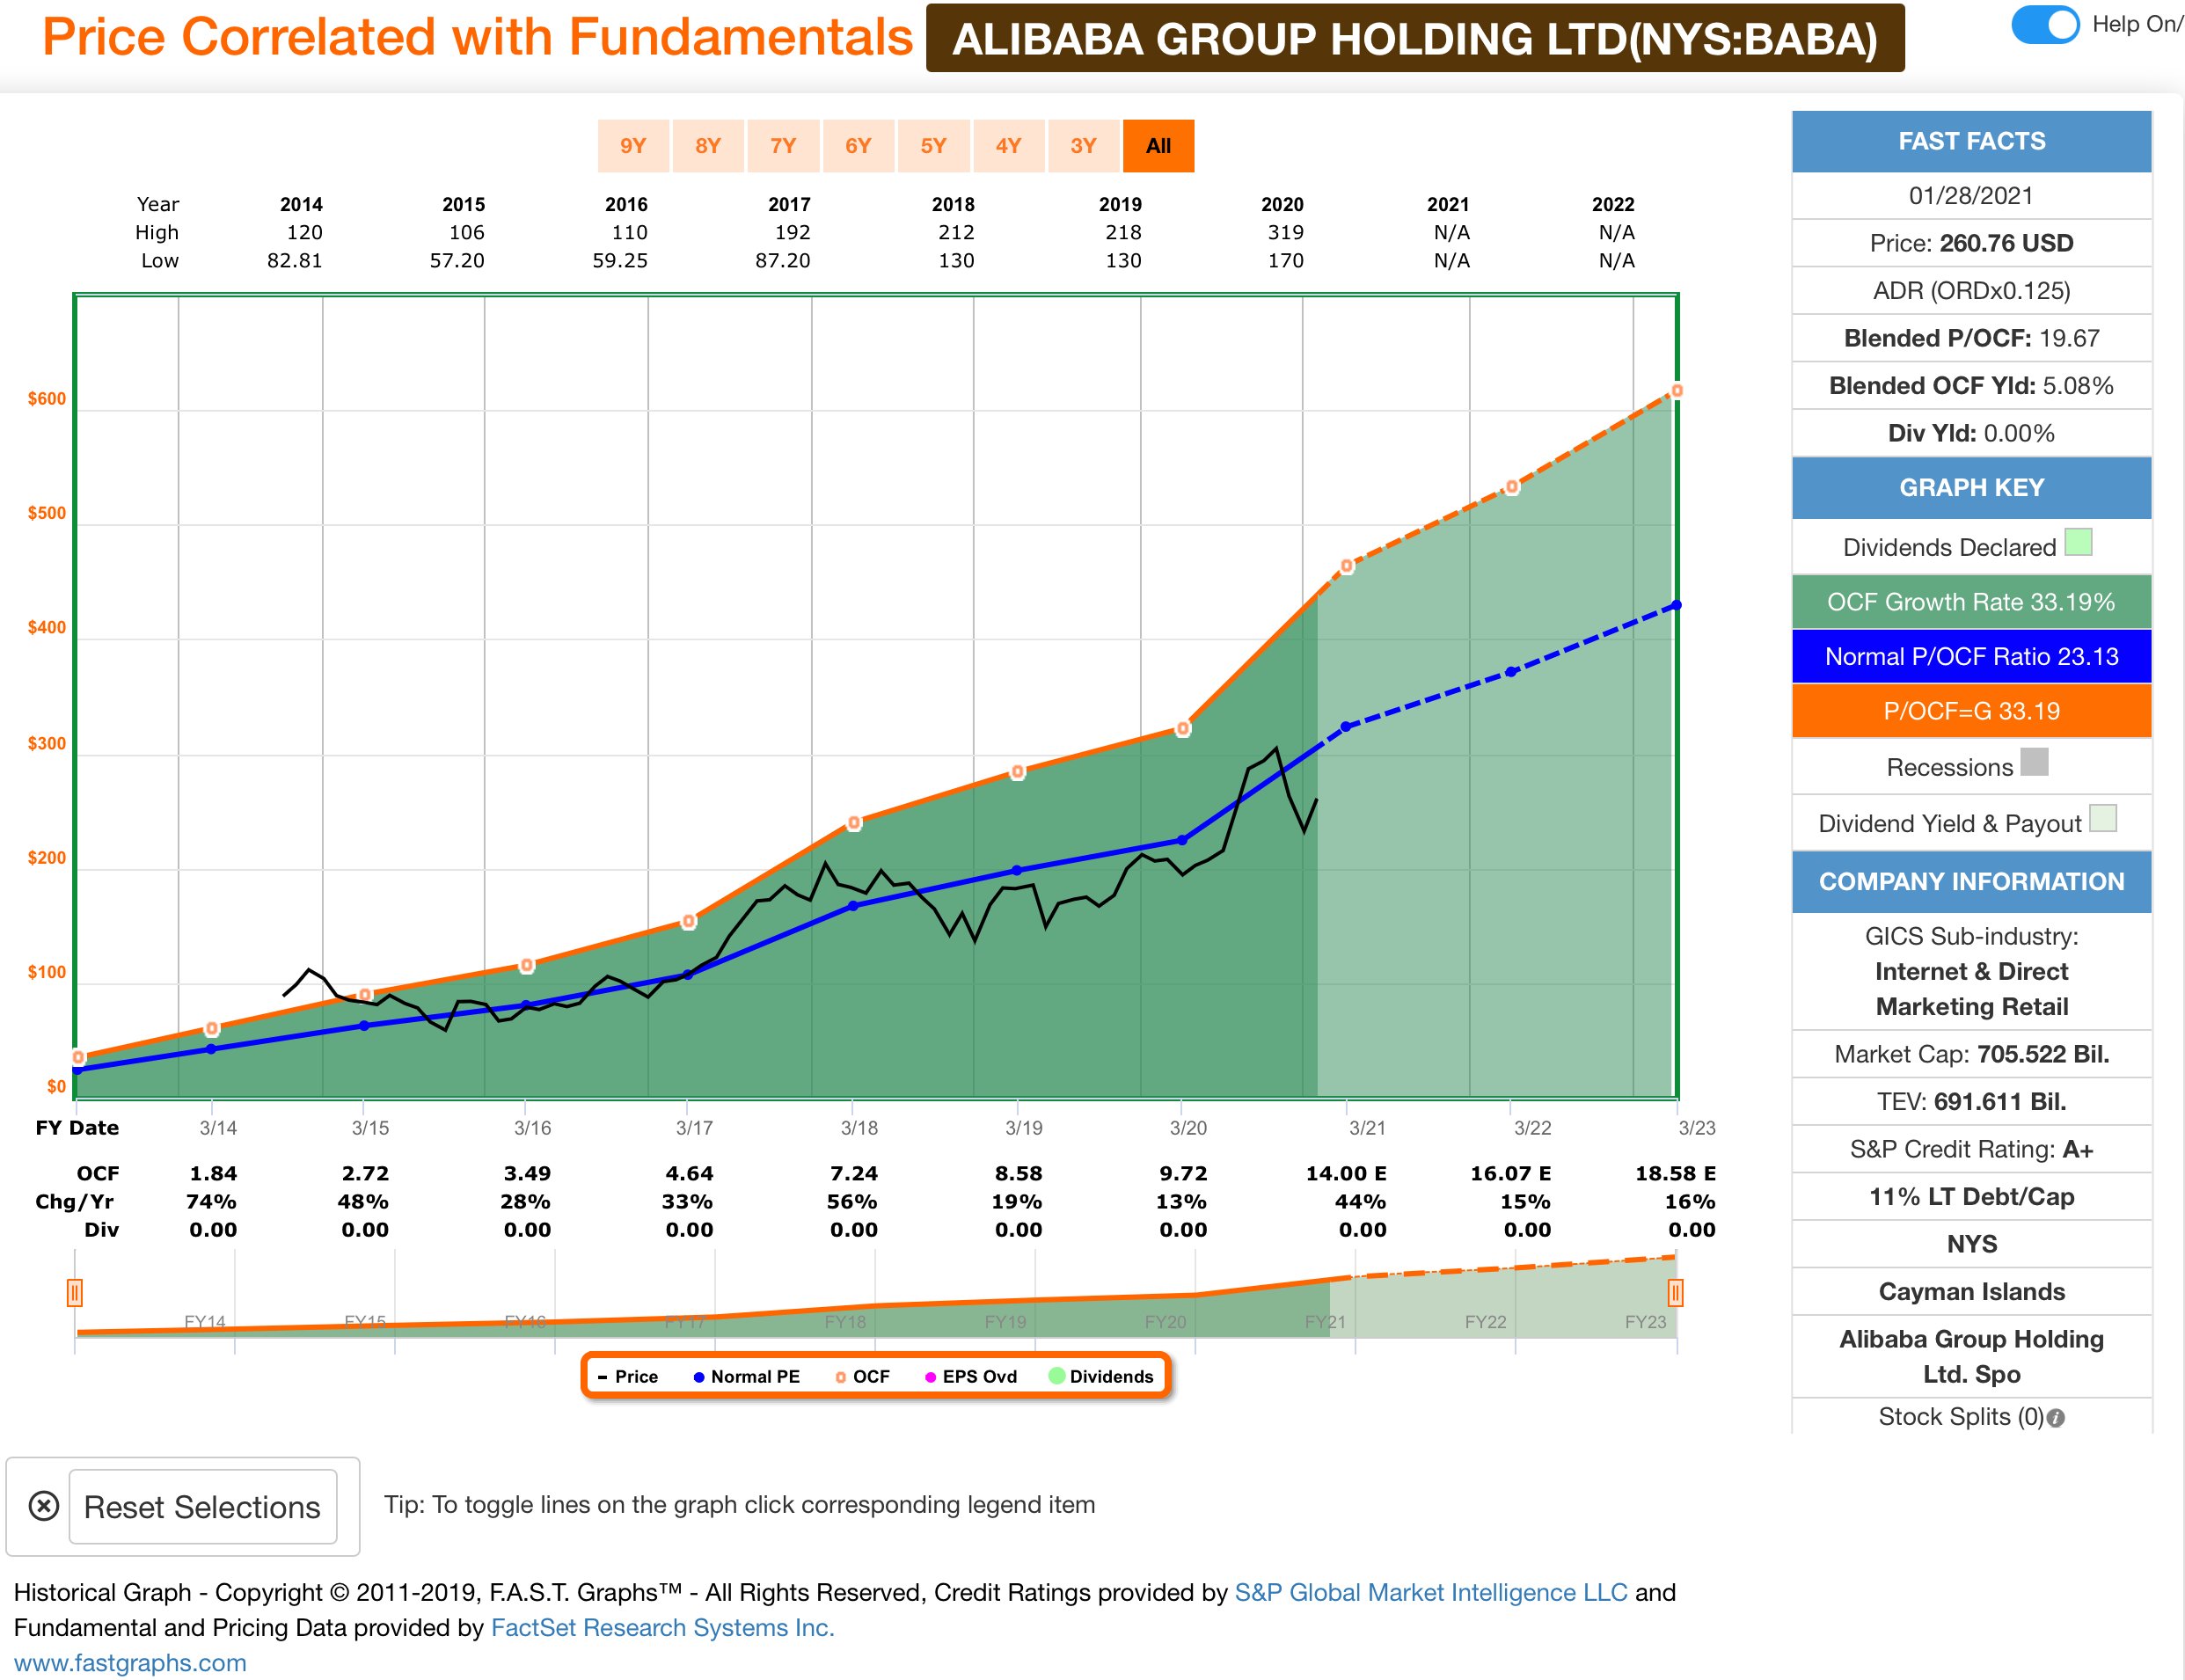Screen dimensions: 2185x1680
Task: Click the FY 3/21 estimate OCF marker
Action: pyautogui.click(x=1346, y=566)
